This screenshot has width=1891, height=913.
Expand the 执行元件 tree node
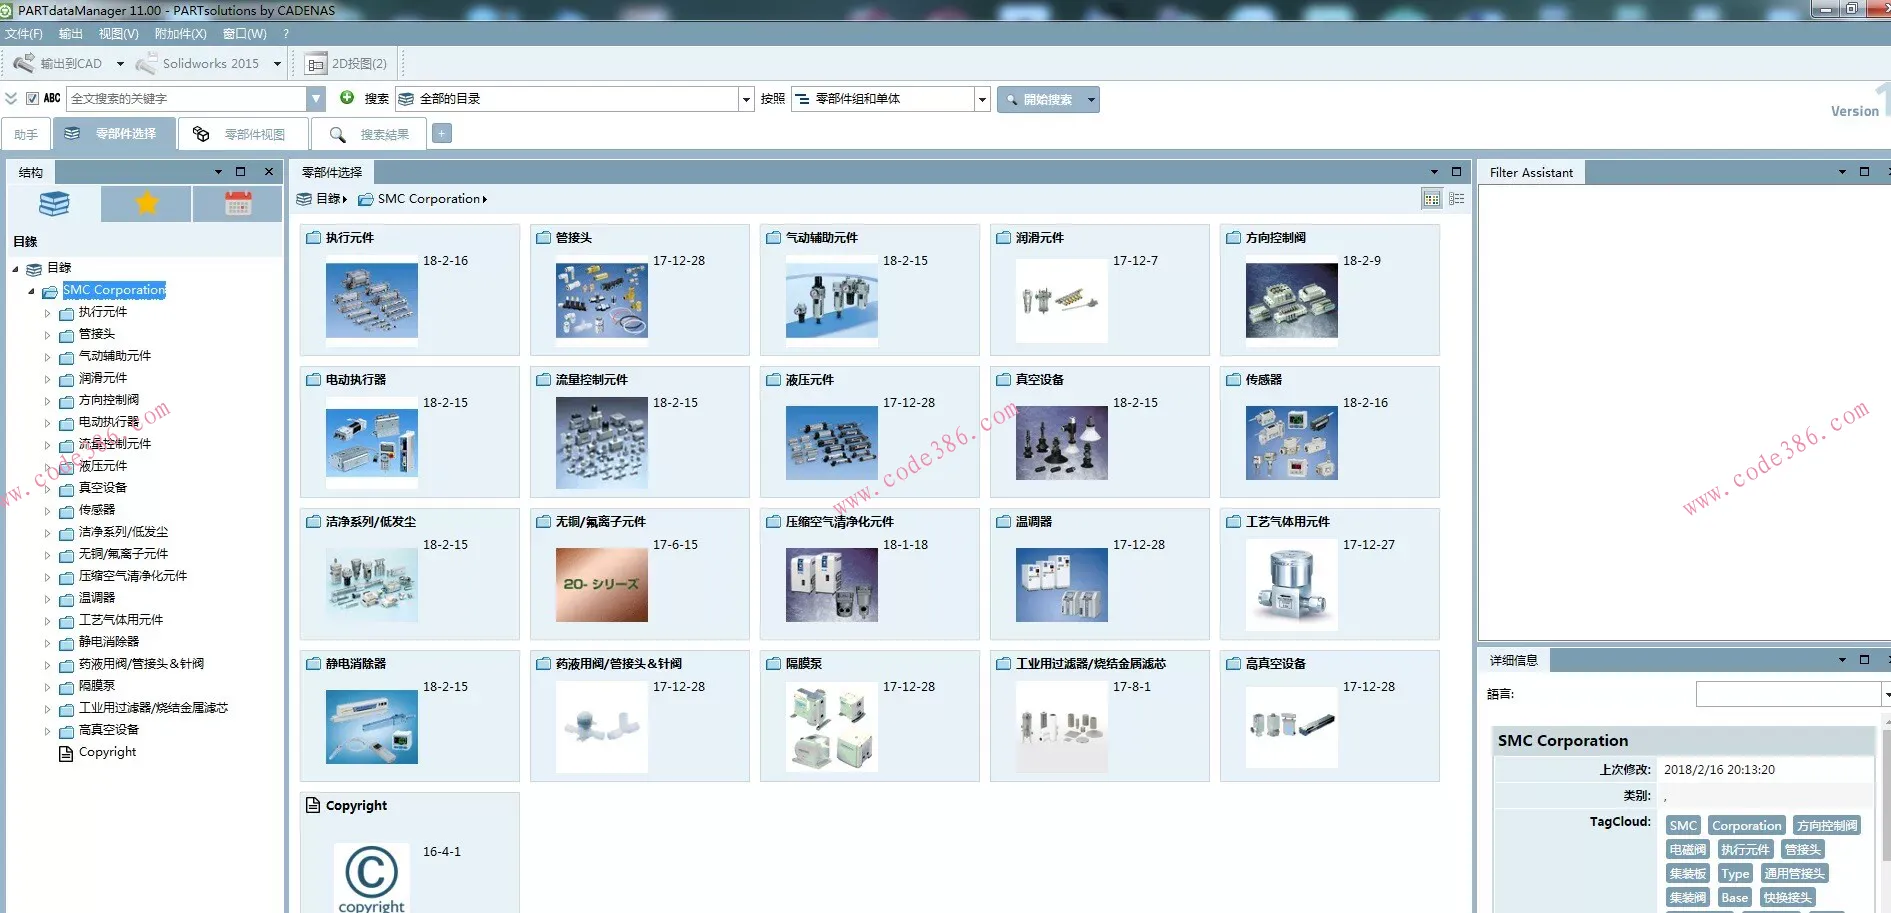coord(47,313)
